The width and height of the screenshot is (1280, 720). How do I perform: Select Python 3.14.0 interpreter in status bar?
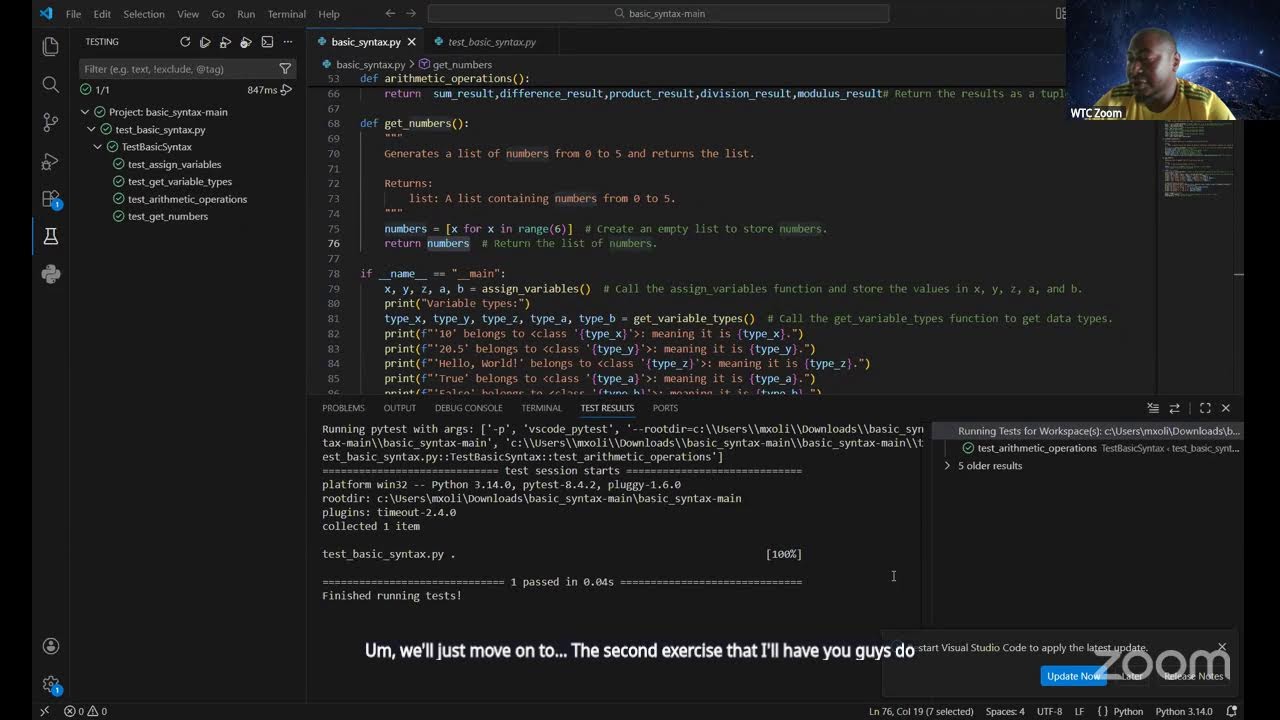1184,711
